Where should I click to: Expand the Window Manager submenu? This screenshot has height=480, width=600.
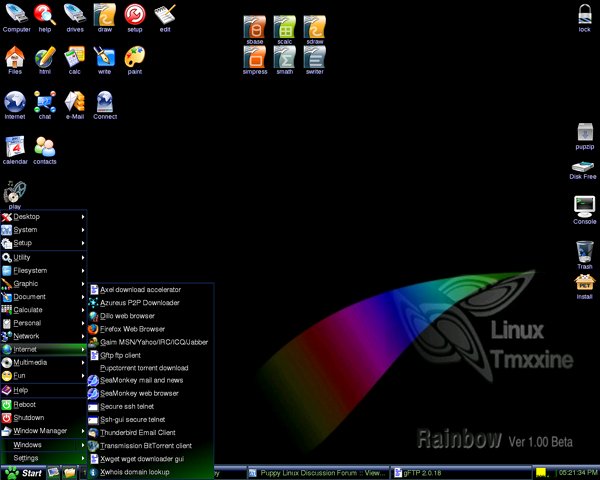(43, 431)
